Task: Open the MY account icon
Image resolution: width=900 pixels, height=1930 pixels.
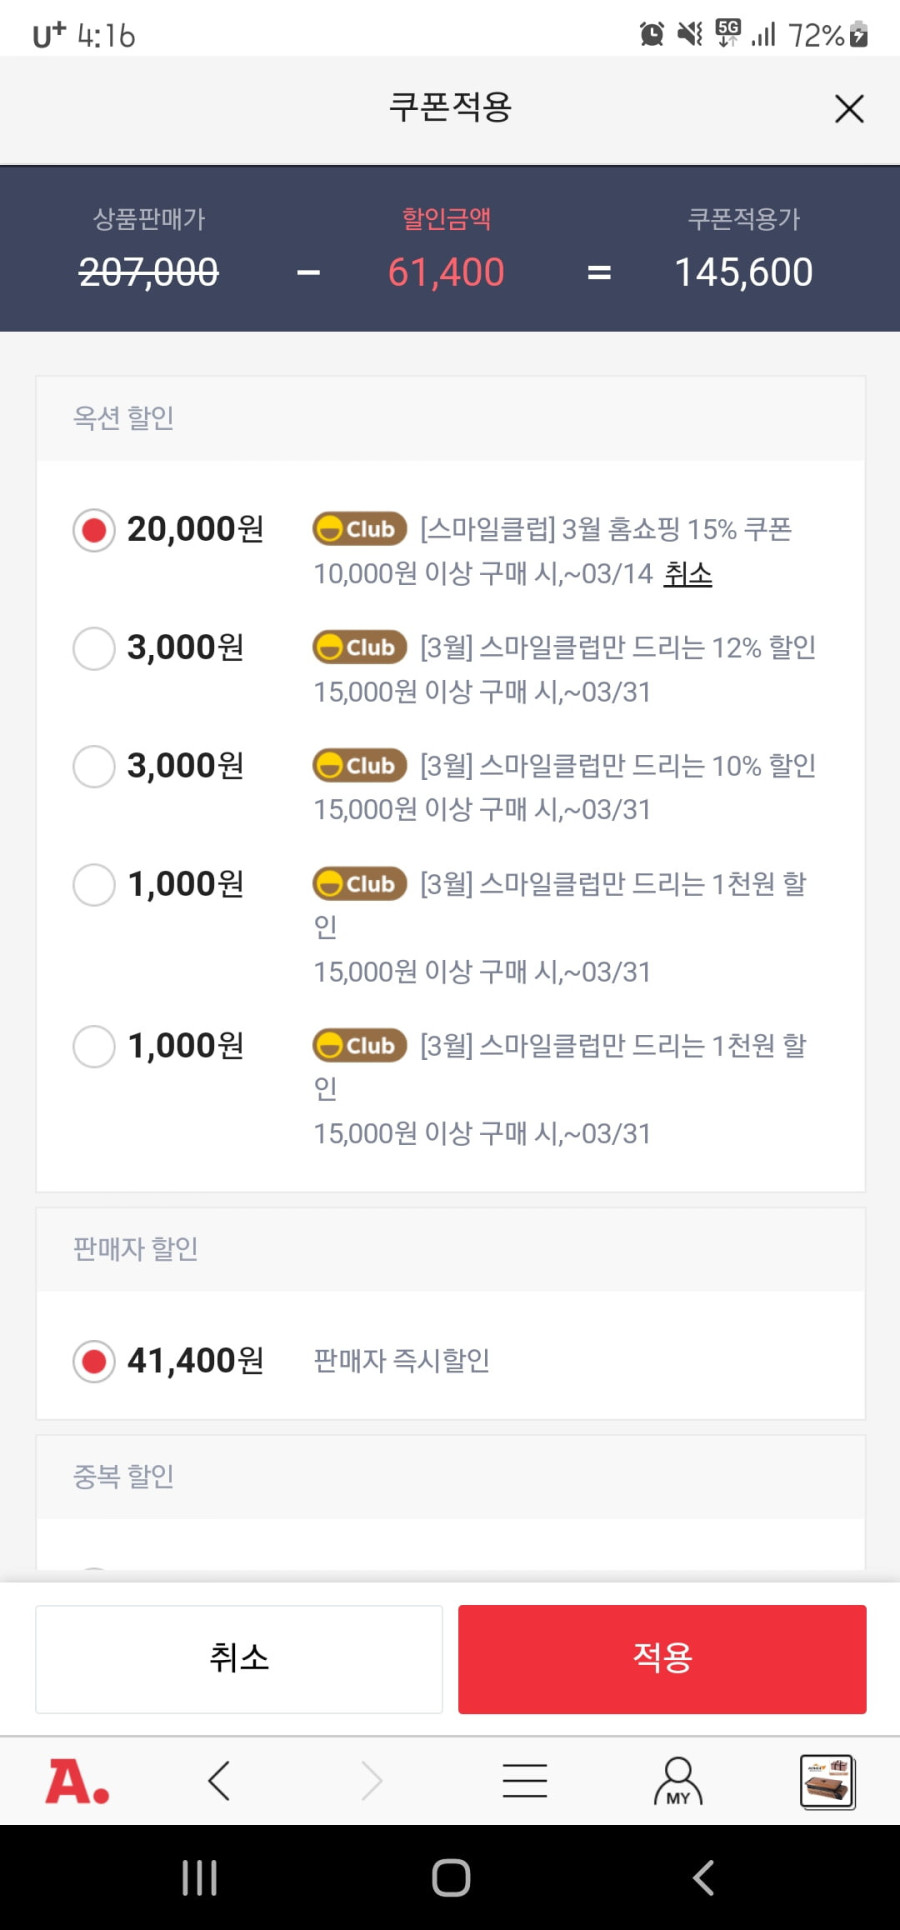Action: (x=678, y=1781)
